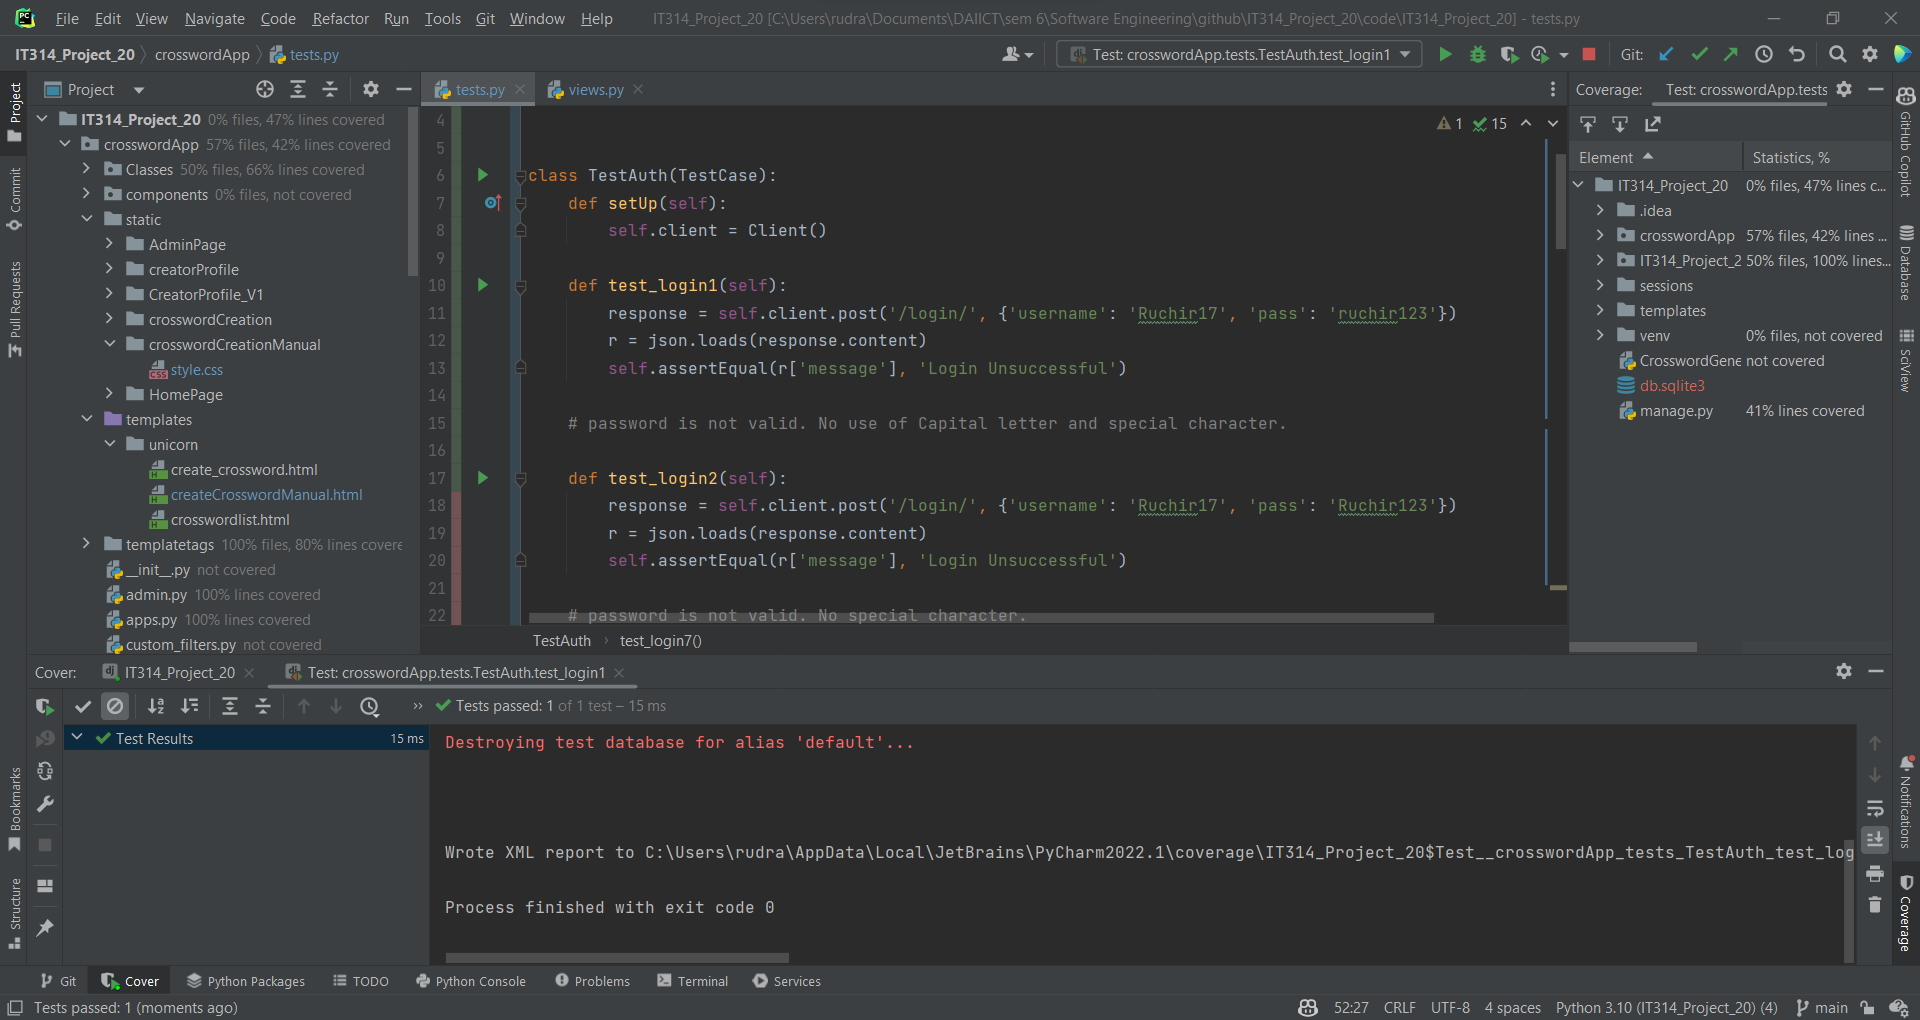Open the Tools menu

[x=442, y=19]
